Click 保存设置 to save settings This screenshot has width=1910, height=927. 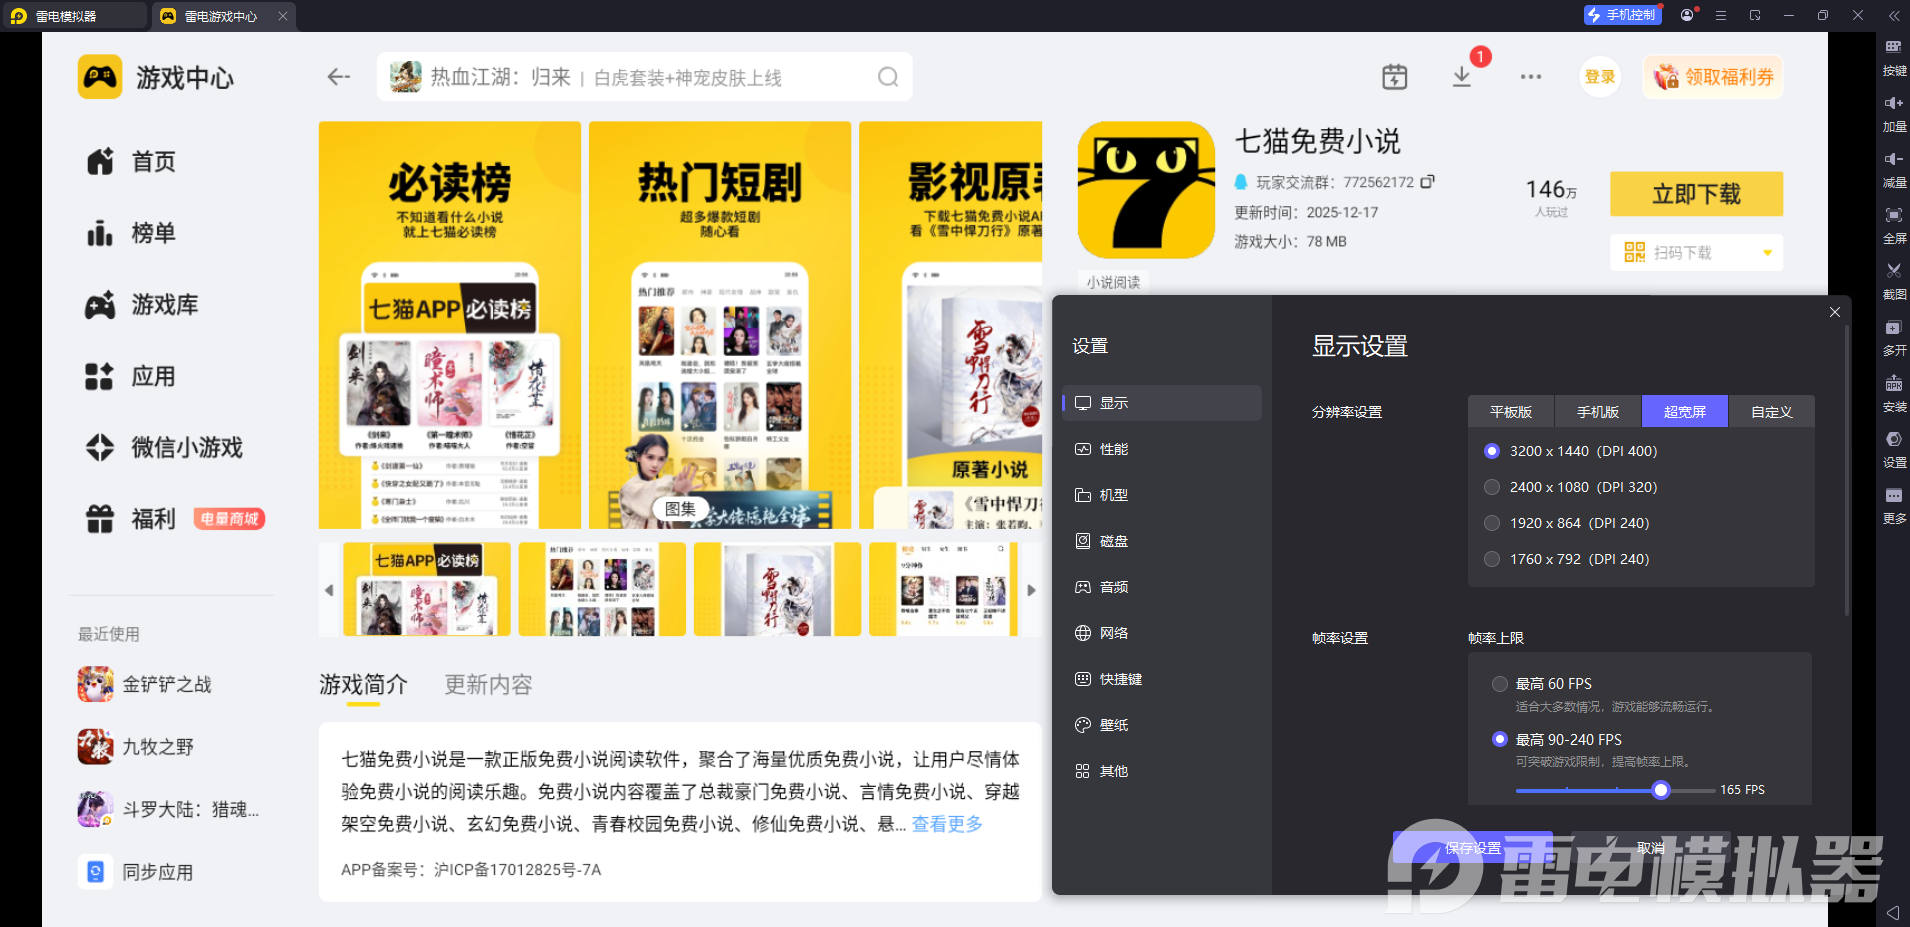[1473, 848]
